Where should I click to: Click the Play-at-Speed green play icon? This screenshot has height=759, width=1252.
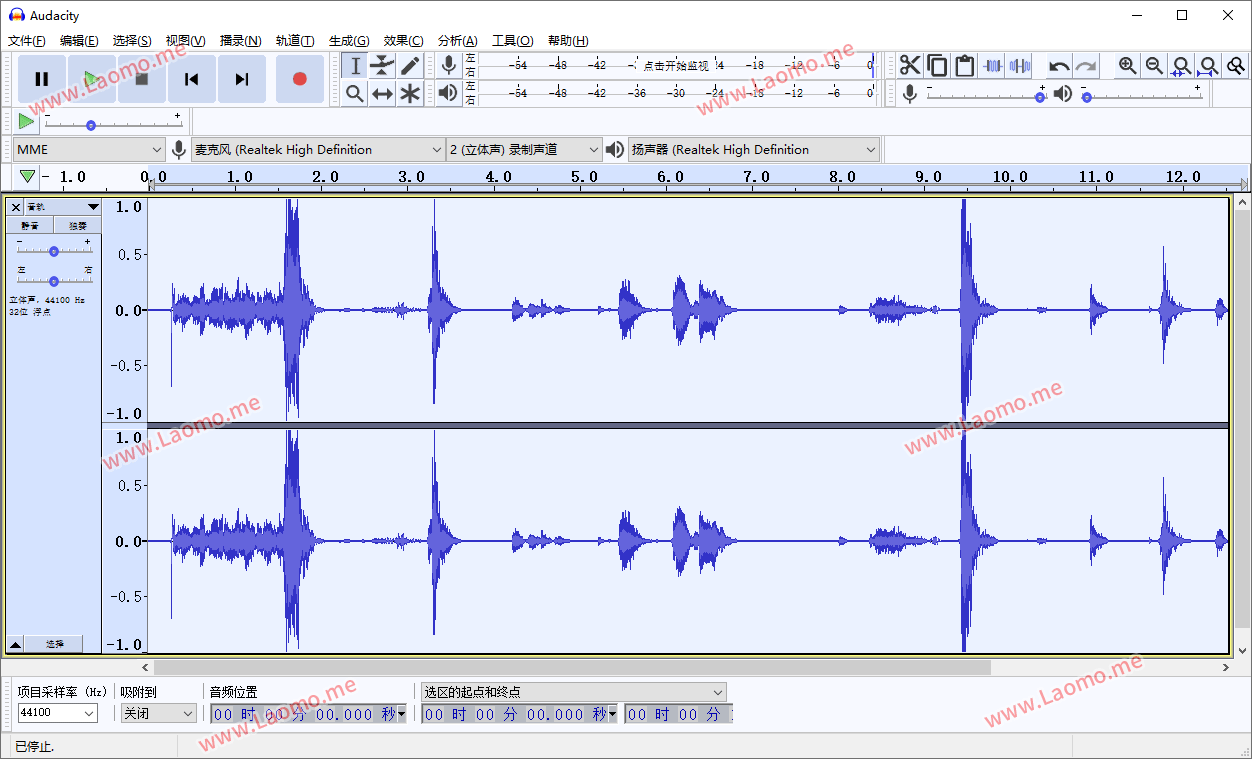pos(26,121)
